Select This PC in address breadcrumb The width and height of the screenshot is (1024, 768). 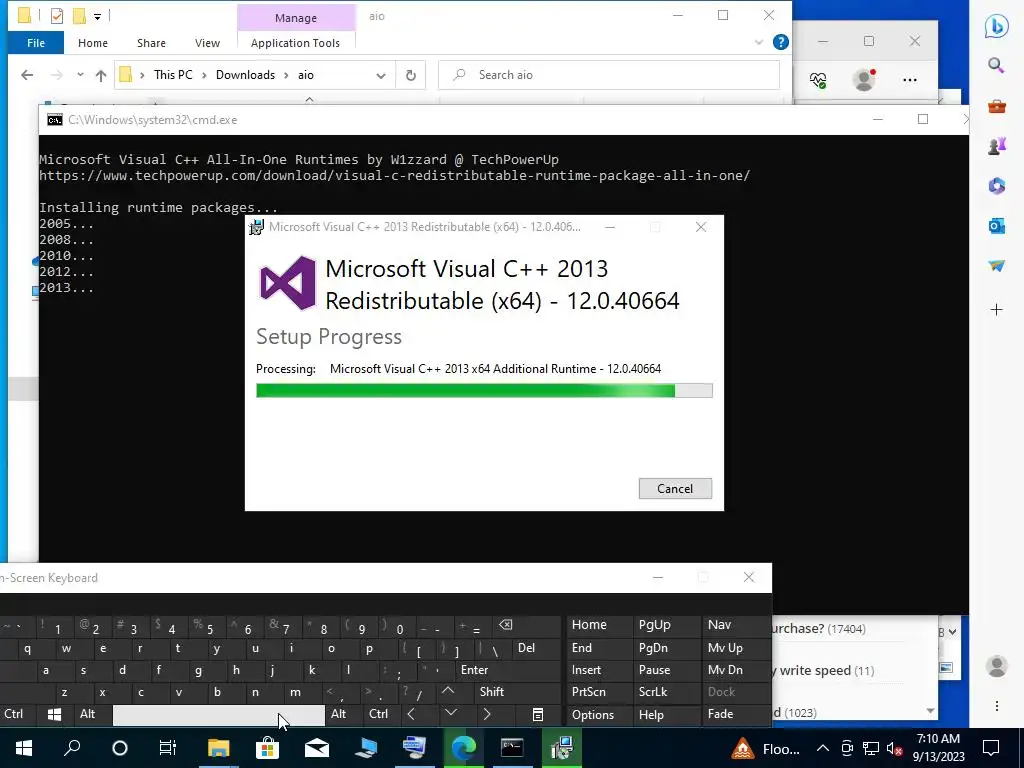tap(173, 75)
